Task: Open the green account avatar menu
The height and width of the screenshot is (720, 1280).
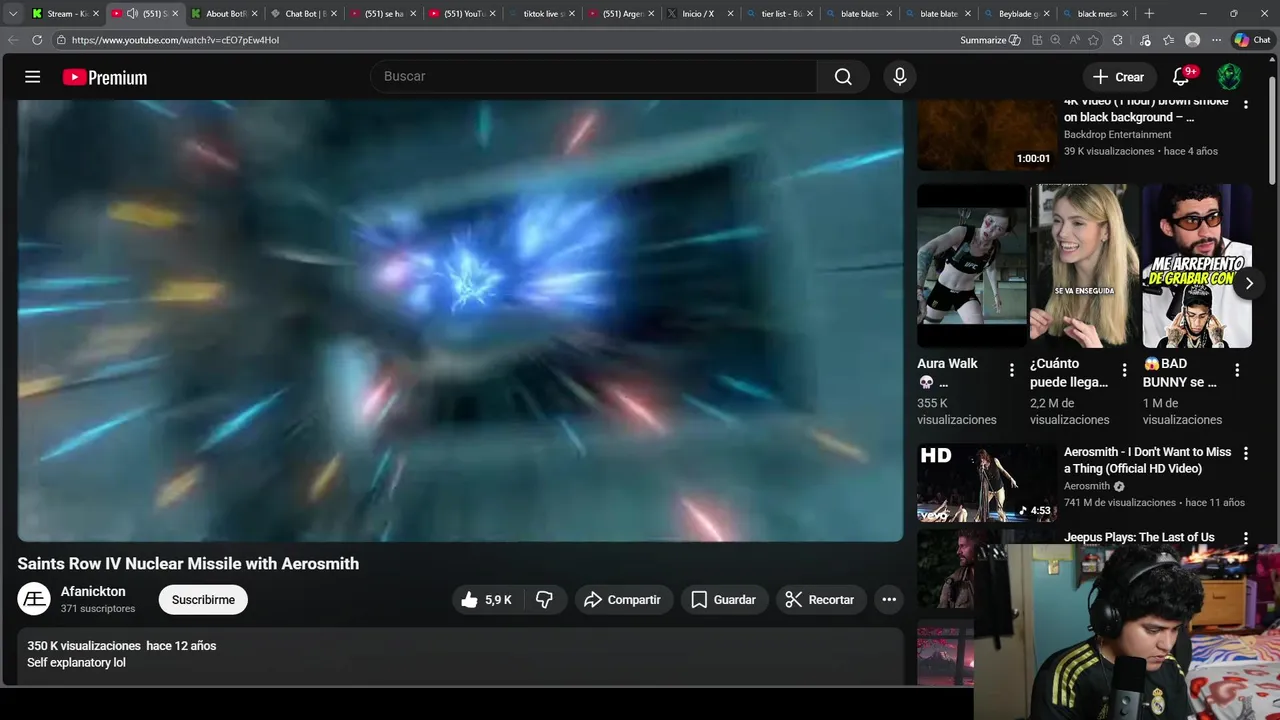Action: coord(1229,77)
